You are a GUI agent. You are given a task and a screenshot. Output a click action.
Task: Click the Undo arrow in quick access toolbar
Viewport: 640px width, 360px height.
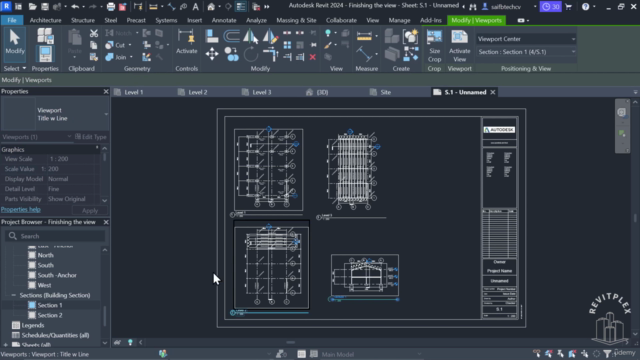tap(75, 7)
